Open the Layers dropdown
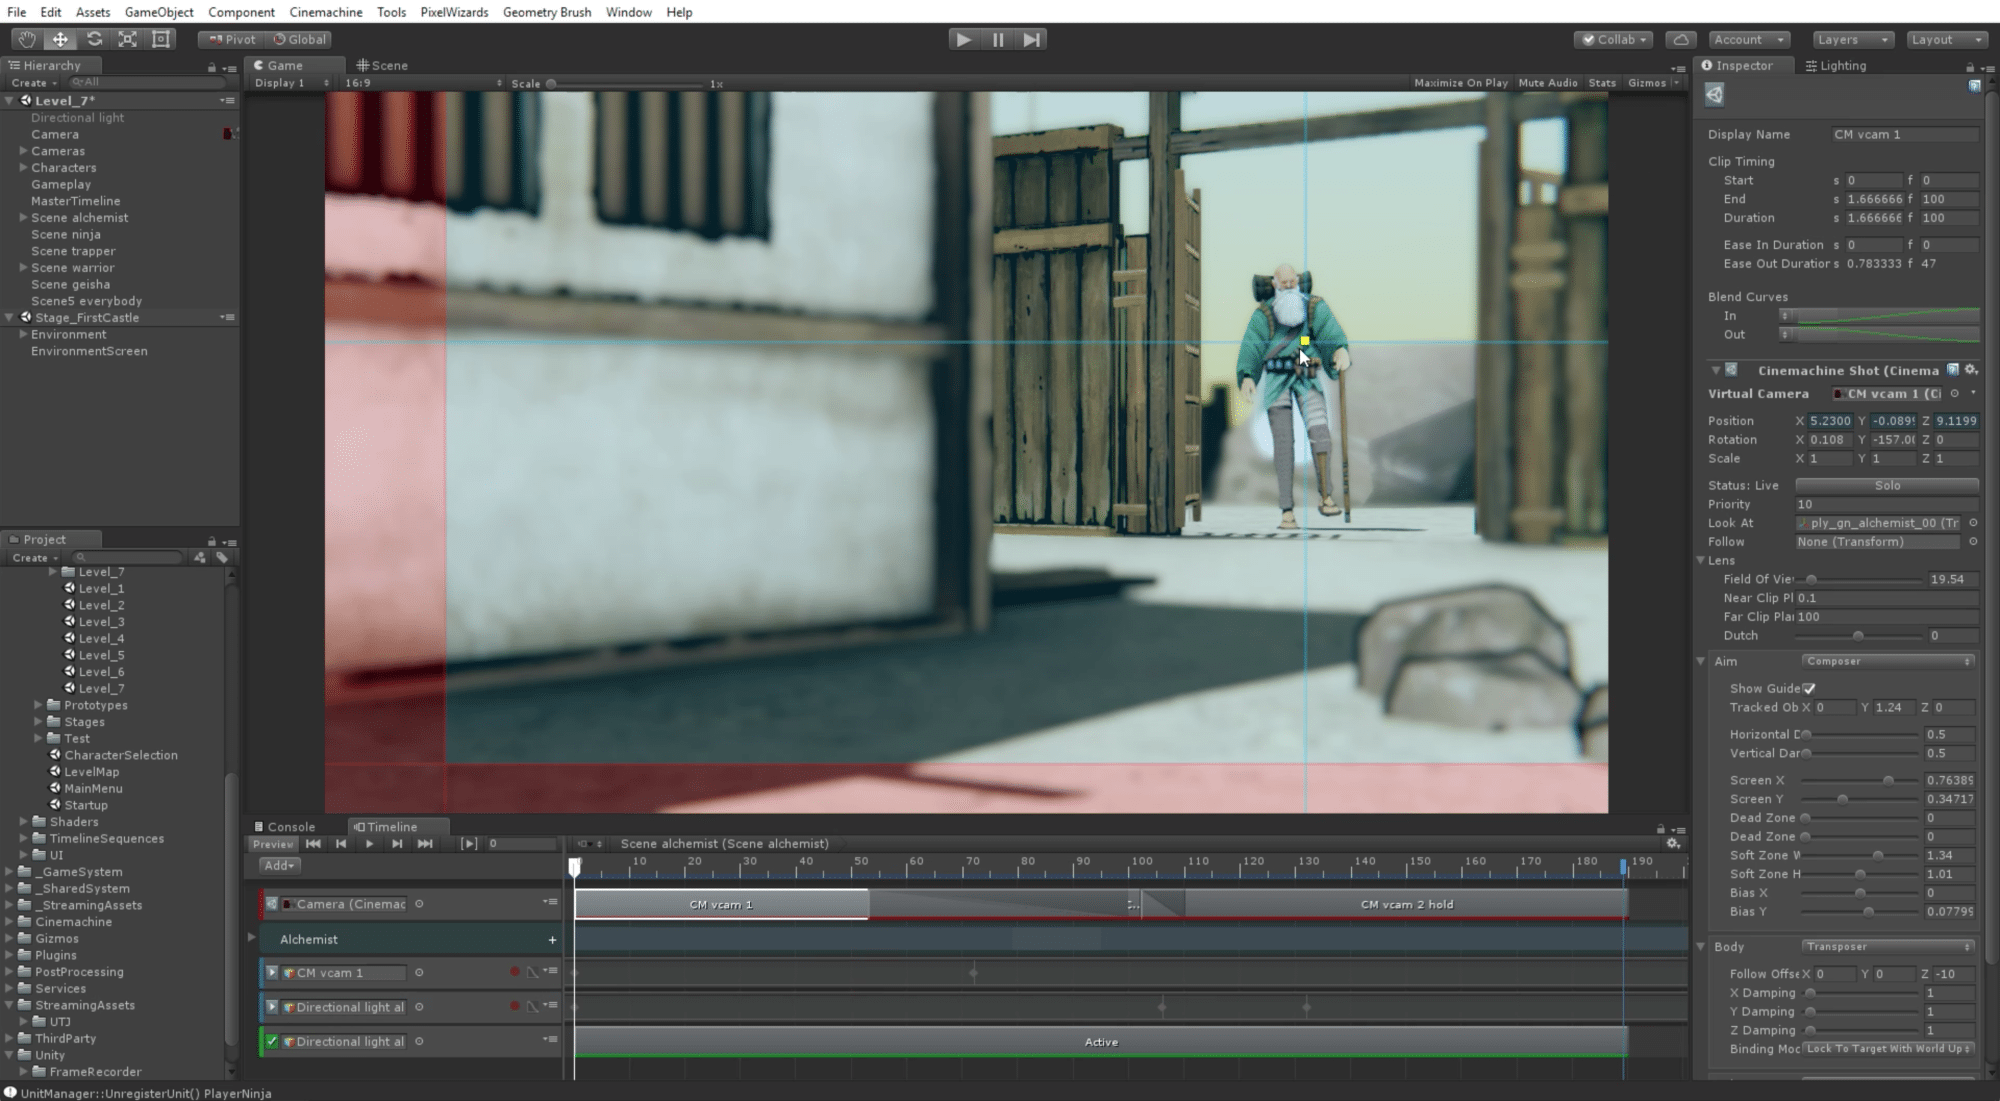This screenshot has width=2000, height=1101. click(1853, 39)
